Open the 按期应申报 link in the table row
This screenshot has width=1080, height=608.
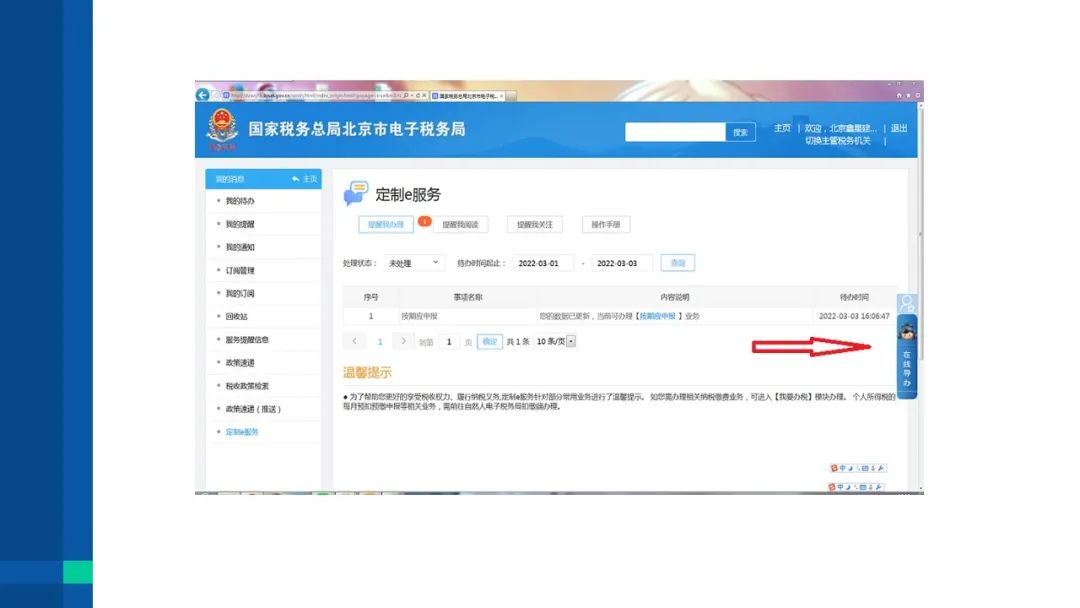657,316
